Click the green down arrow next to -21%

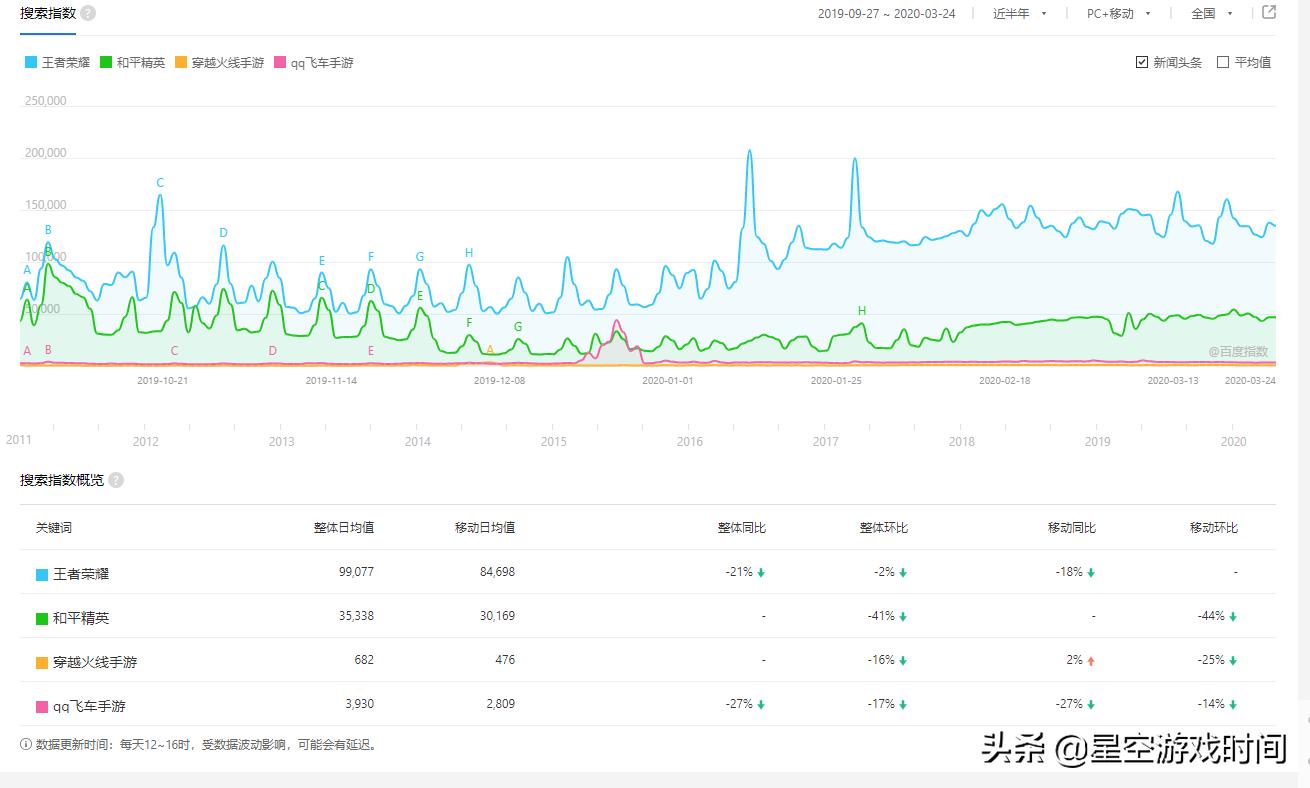pos(761,573)
